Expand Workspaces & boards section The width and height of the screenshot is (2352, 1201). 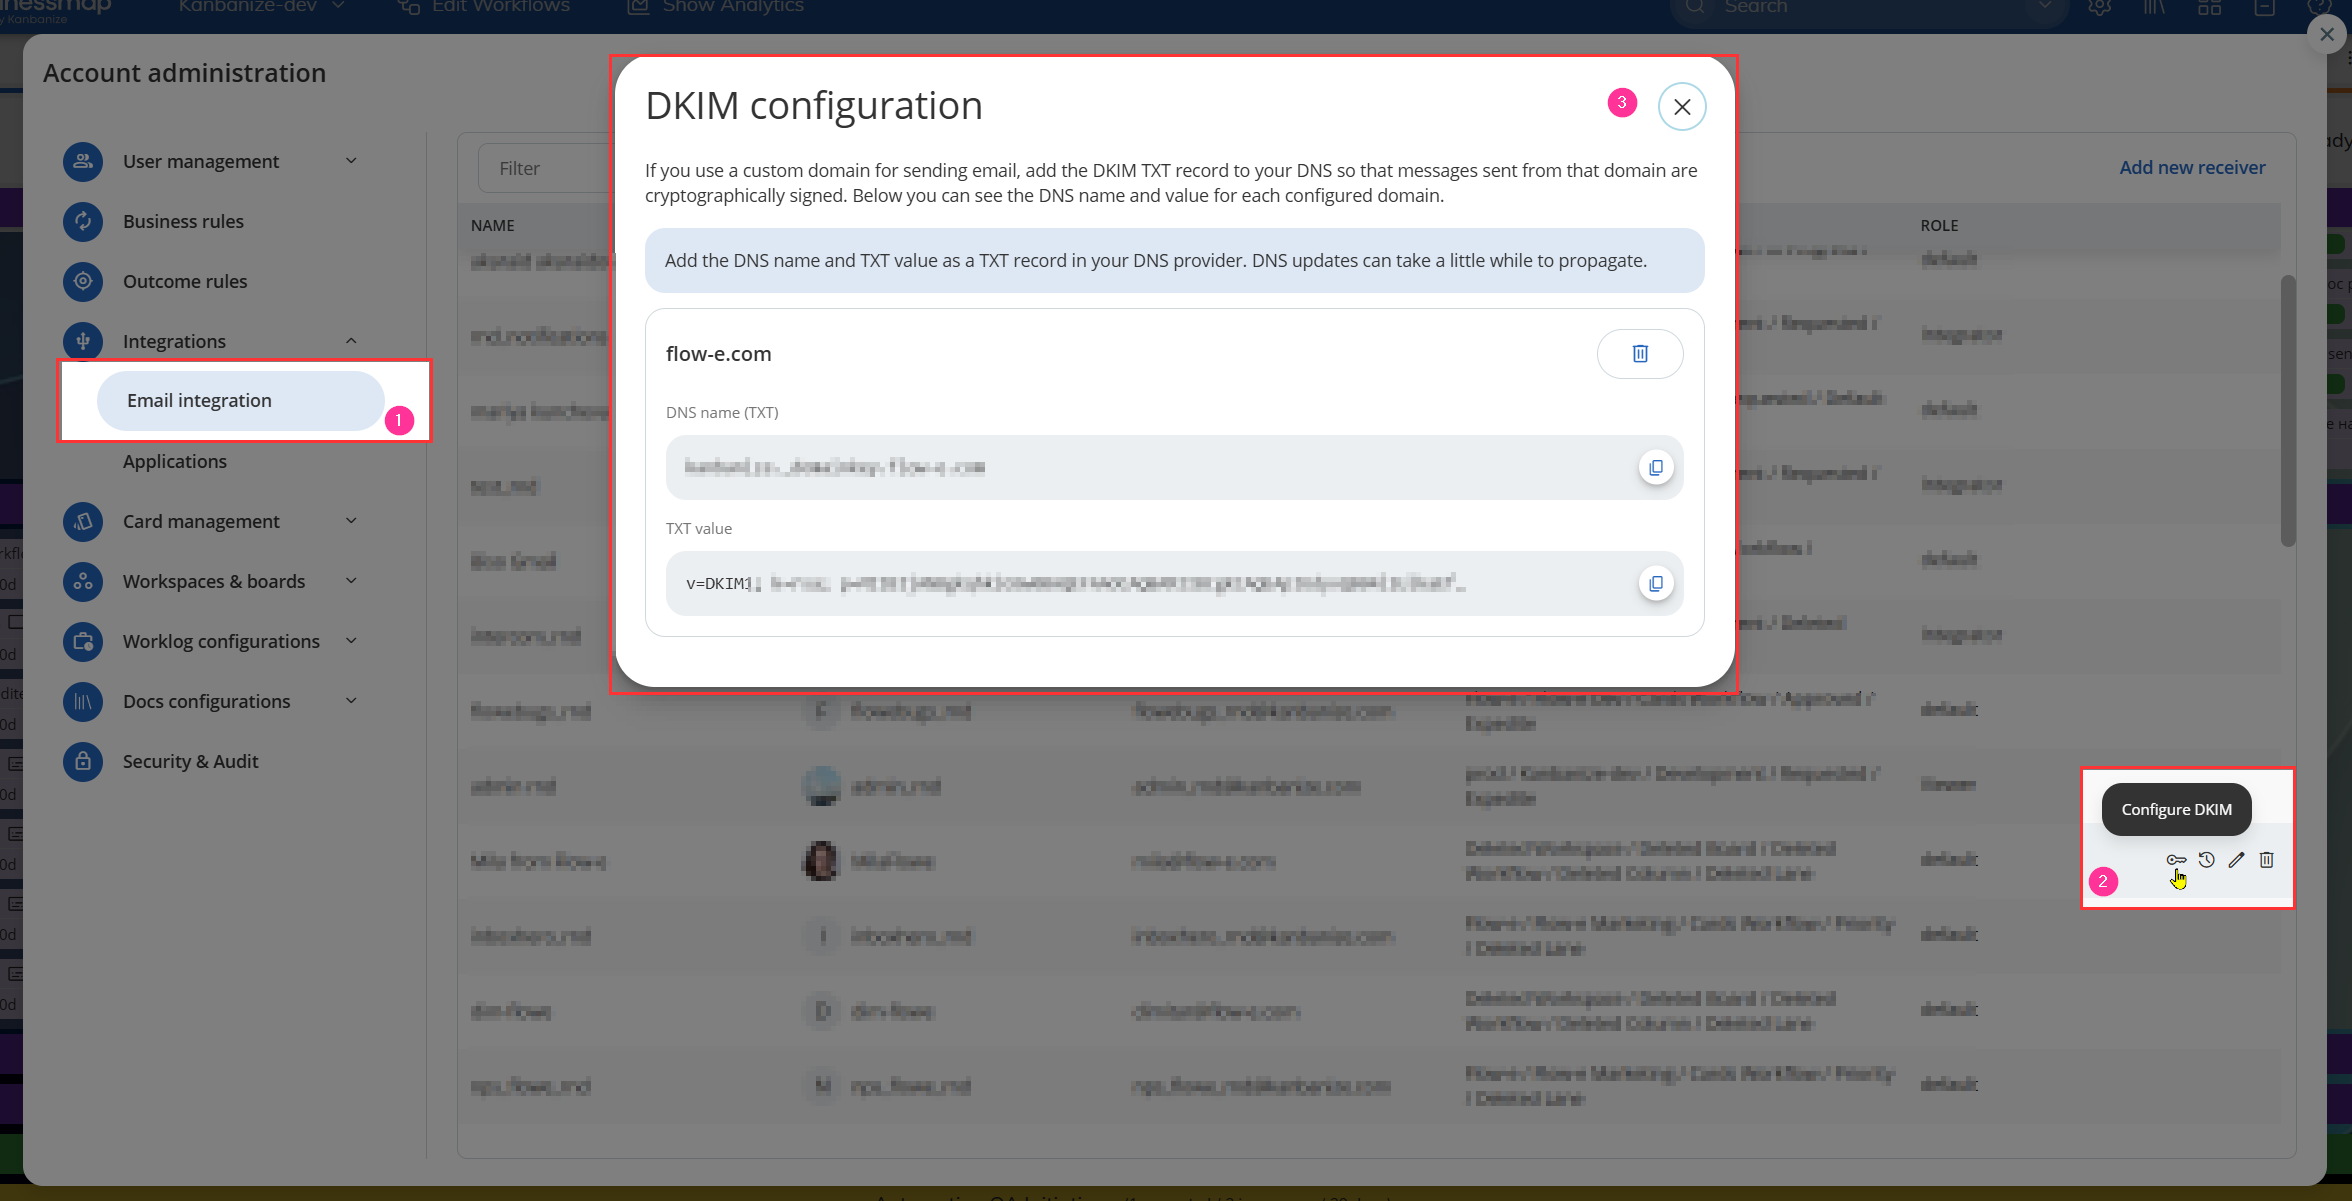[351, 582]
